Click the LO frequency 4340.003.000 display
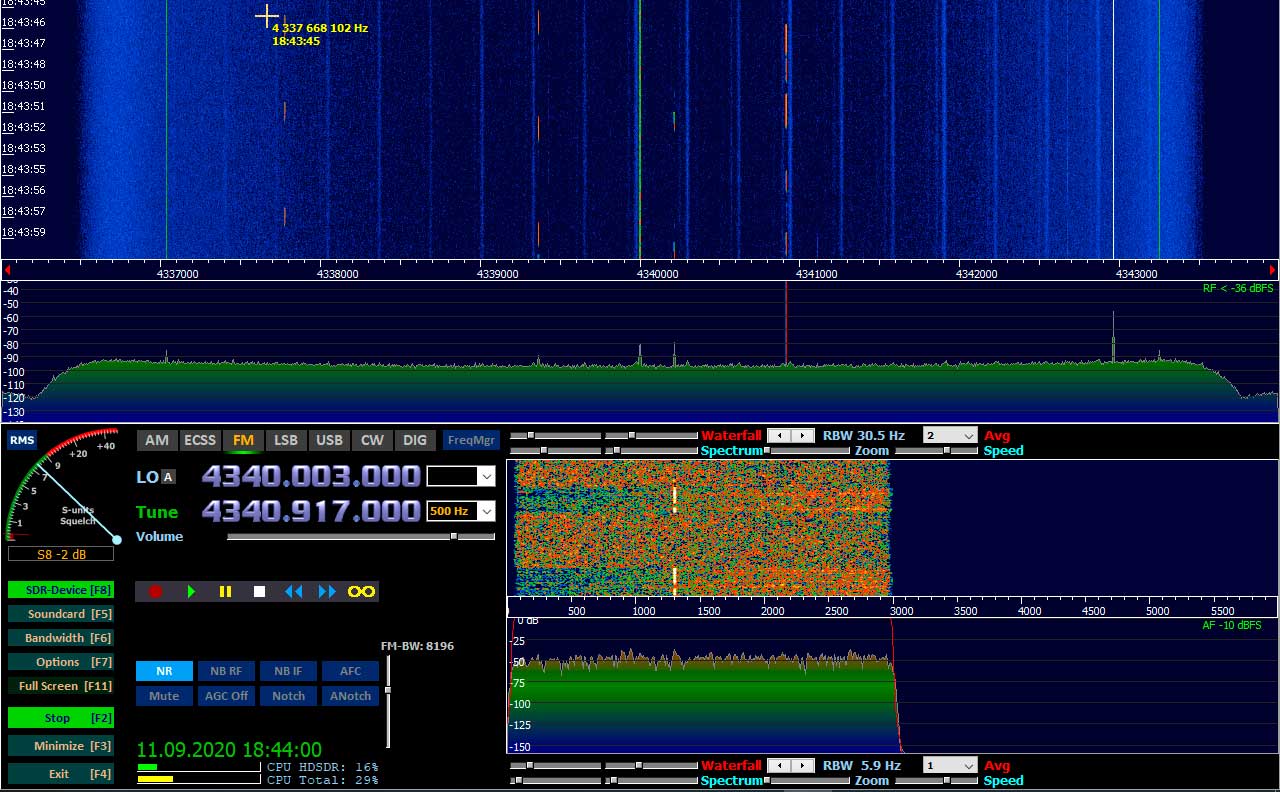 click(311, 476)
